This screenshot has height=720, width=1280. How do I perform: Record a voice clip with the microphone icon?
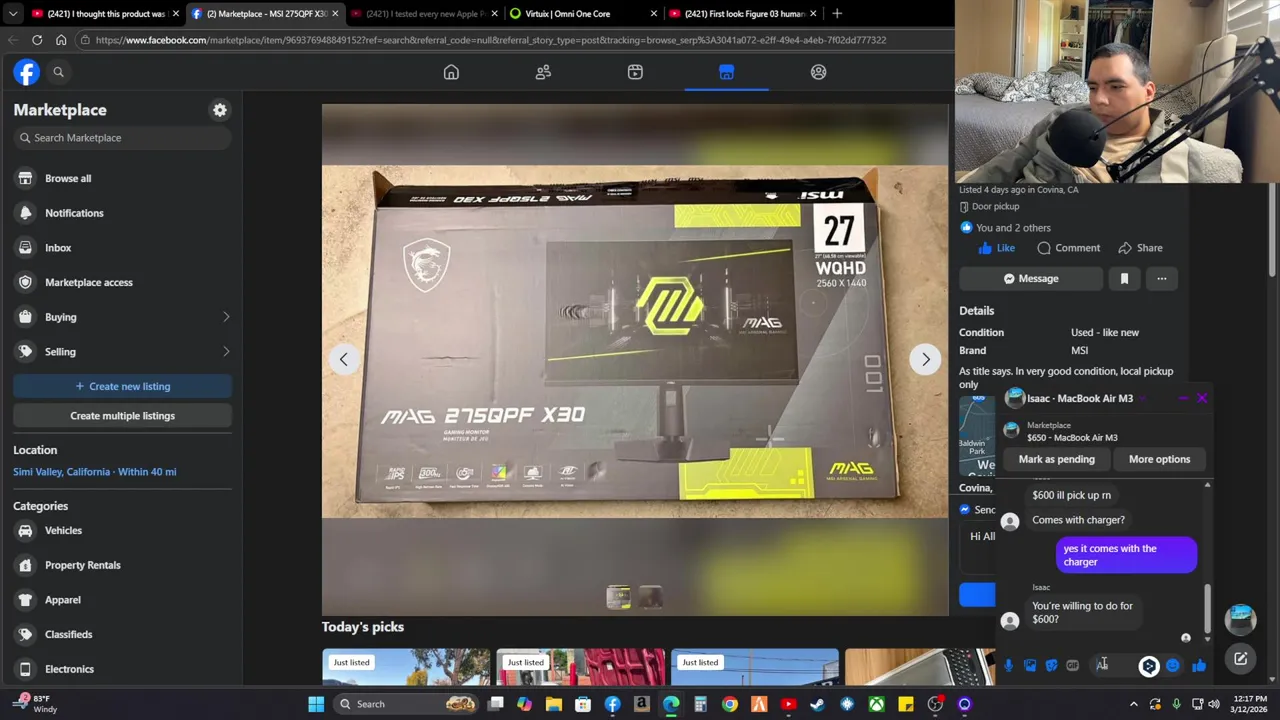[1008, 666]
